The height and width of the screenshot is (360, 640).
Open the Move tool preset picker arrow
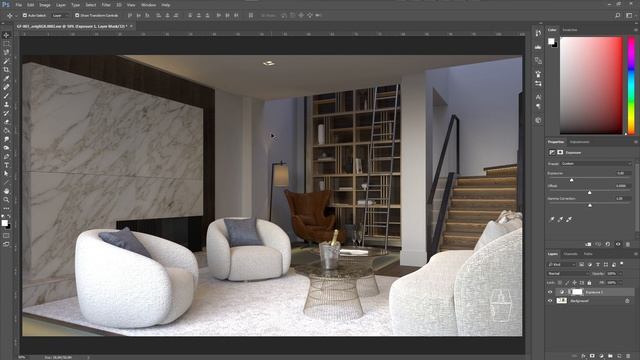pos(16,15)
